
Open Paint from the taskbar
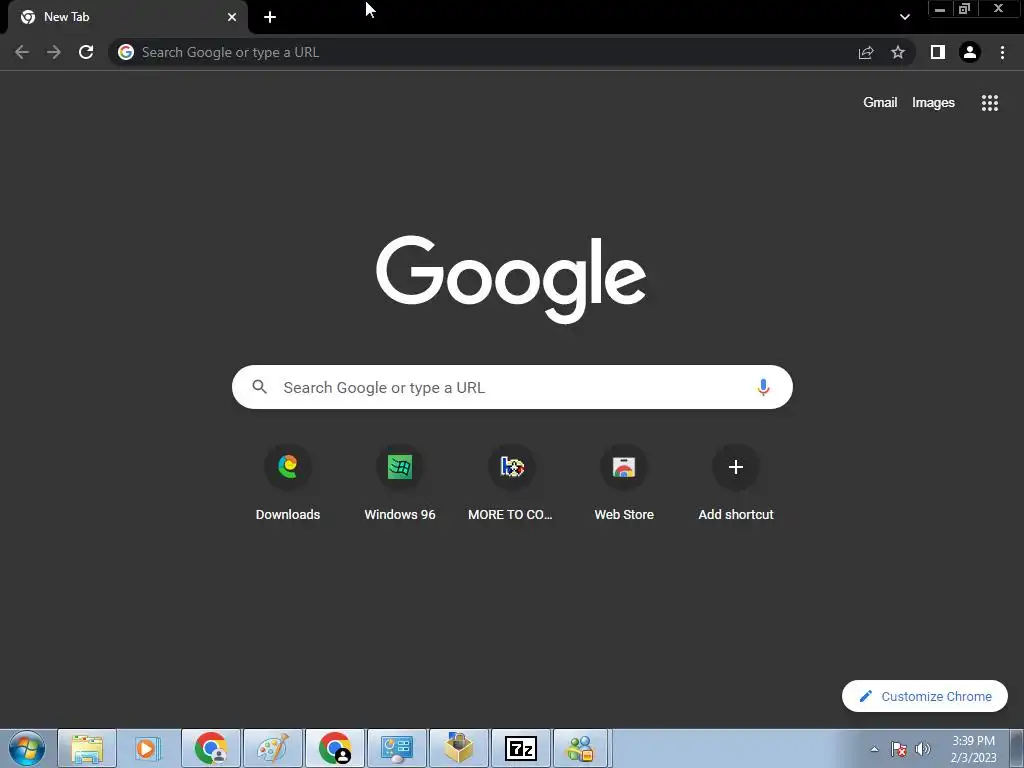tap(272, 748)
